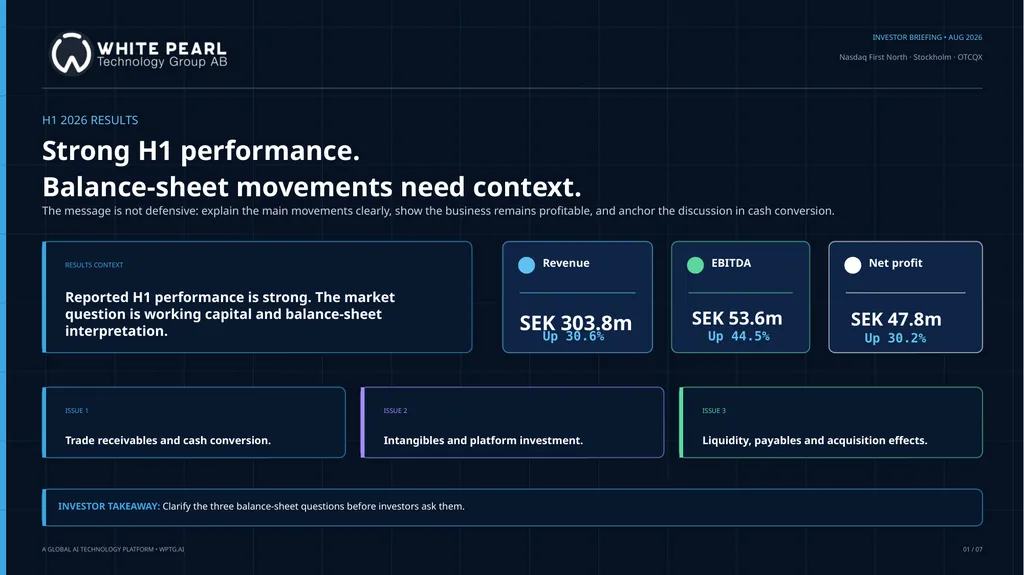Click the 'SEK 303.8m' revenue value

(575, 322)
